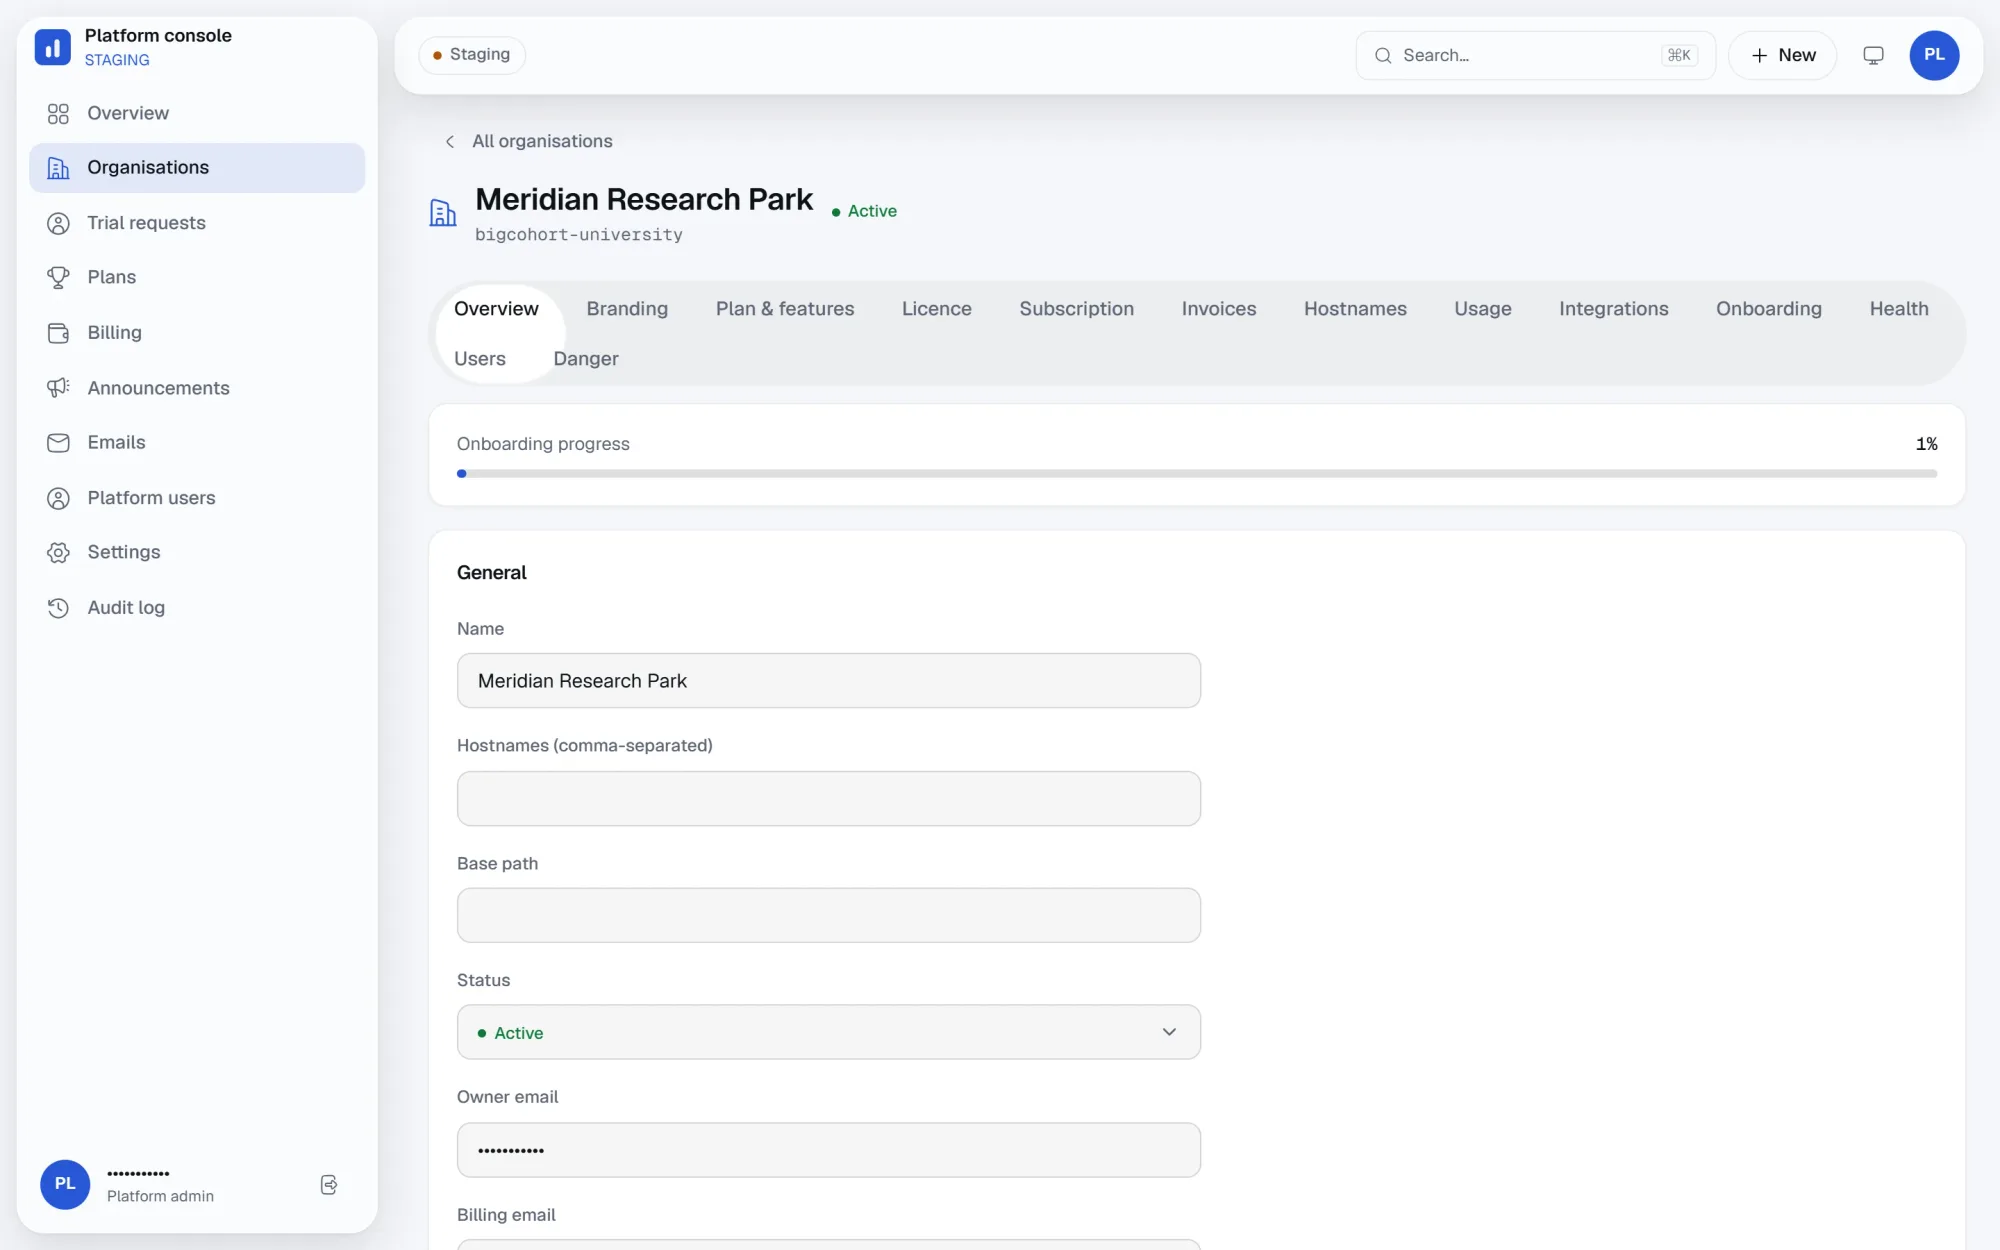
Task: Click the Base path input field
Action: (828, 915)
